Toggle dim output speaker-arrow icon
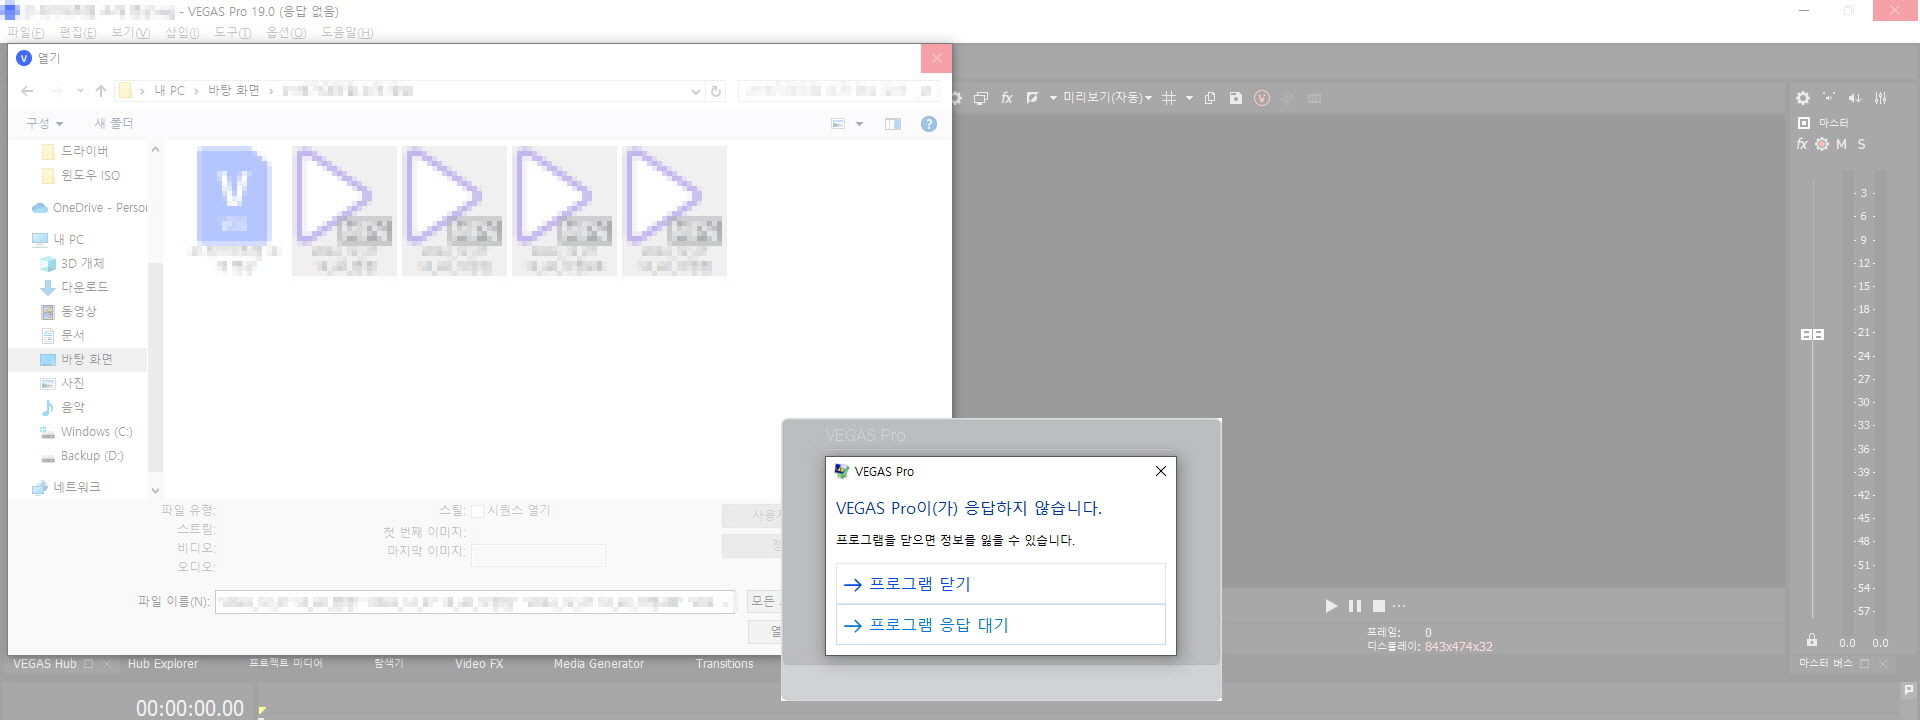Screen dimensions: 1920x720 point(1855,98)
